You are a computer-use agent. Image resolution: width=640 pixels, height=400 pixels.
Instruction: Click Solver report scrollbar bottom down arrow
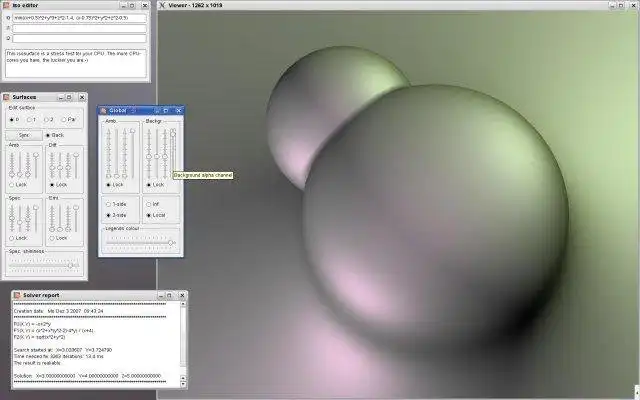[183, 384]
